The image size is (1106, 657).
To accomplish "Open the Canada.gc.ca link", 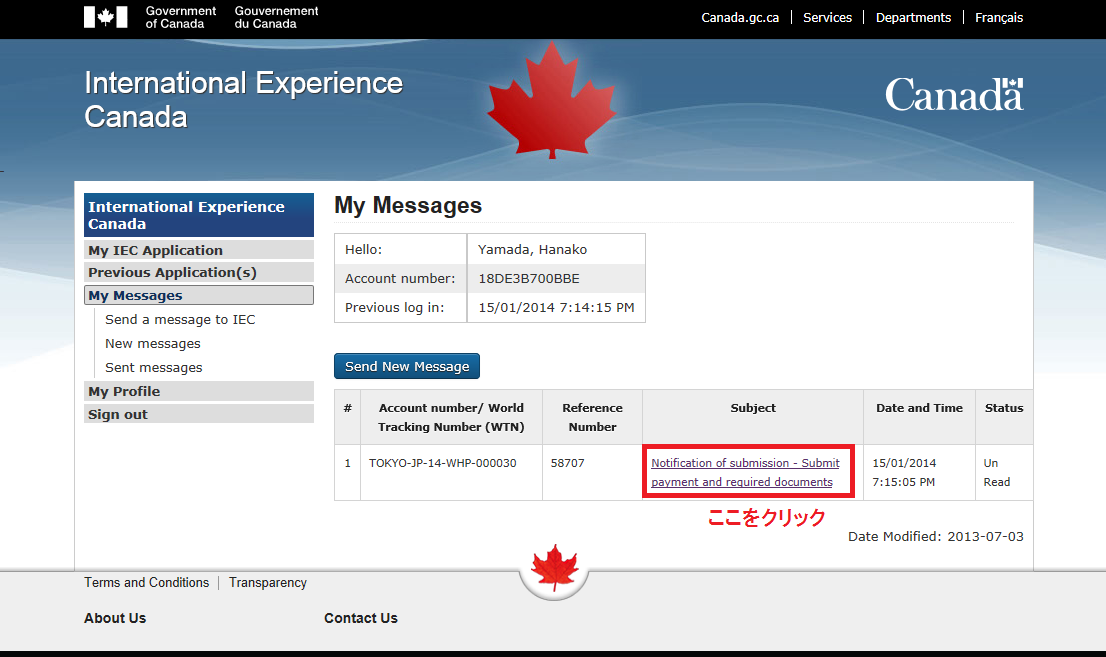I will (x=740, y=18).
